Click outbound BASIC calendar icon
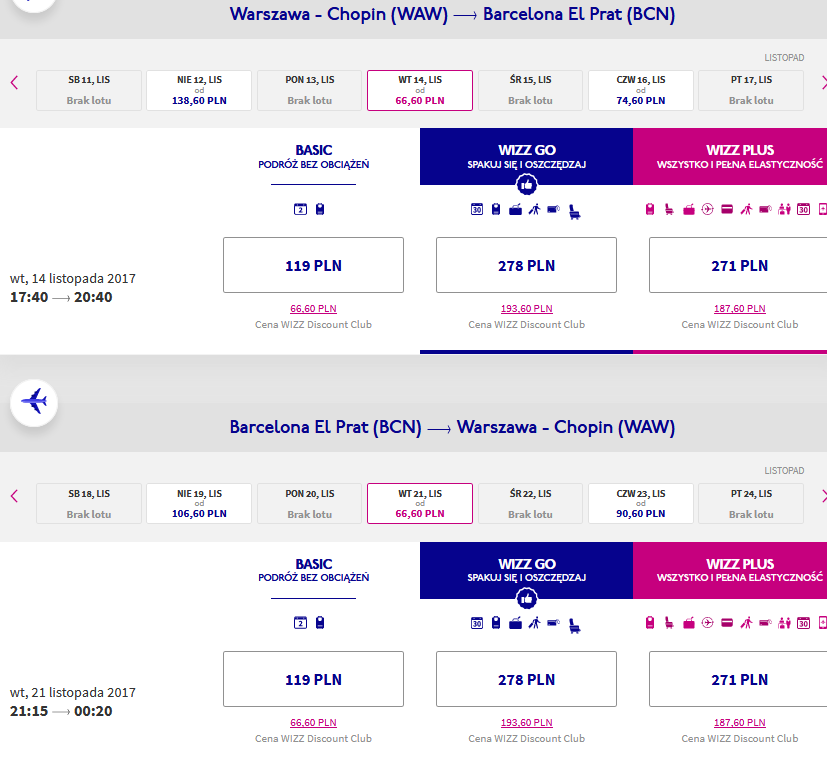 (x=300, y=209)
